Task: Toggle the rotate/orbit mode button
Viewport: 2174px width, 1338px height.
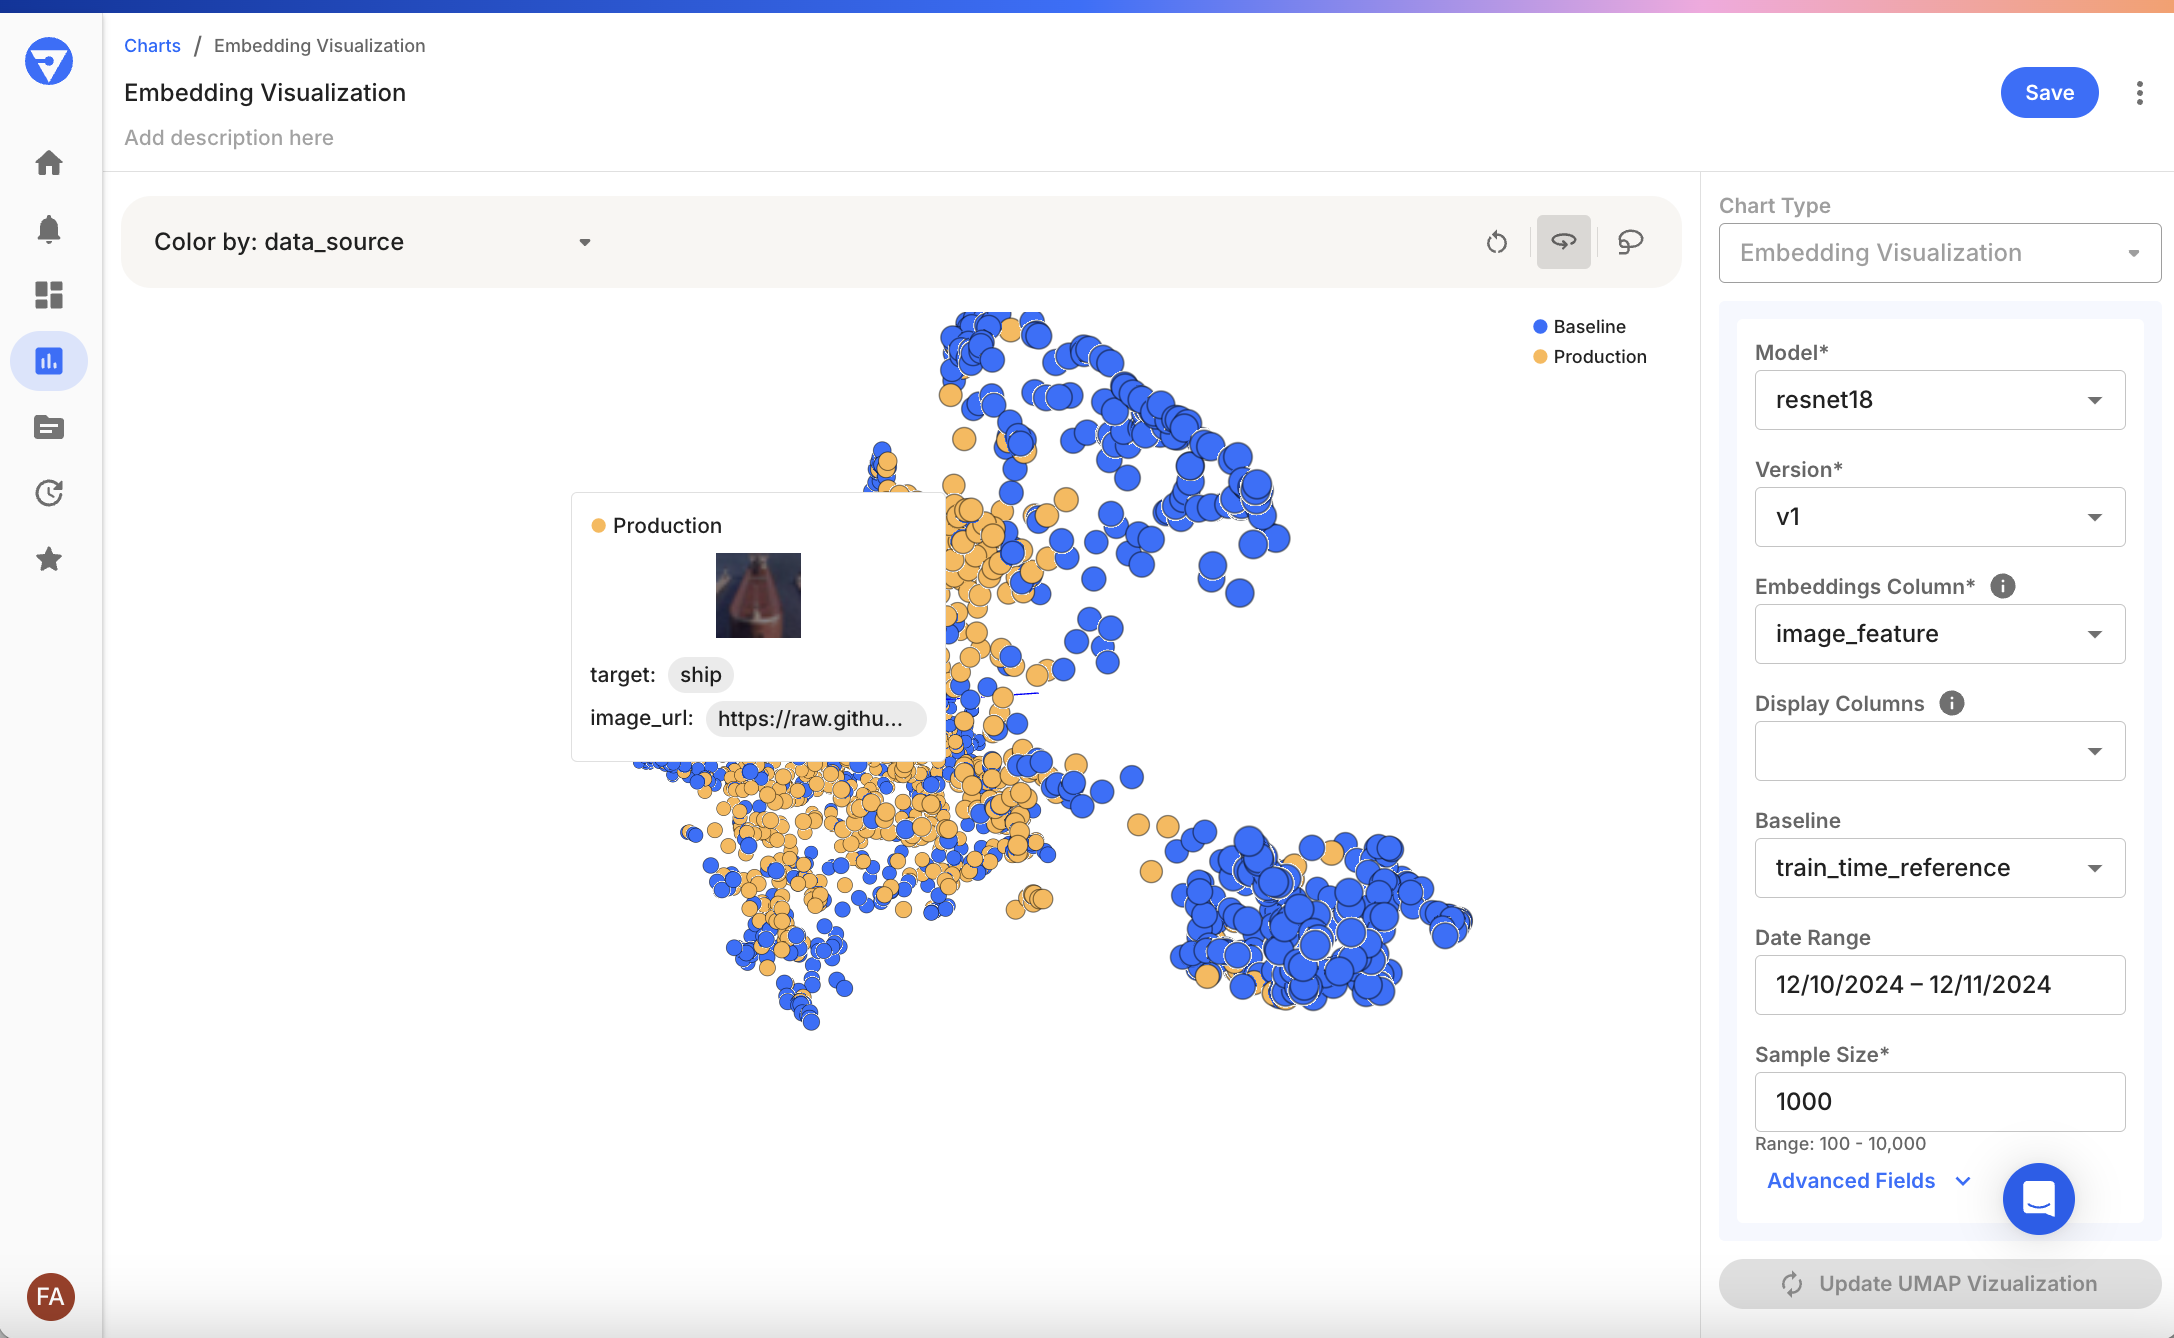Action: pyautogui.click(x=1563, y=241)
